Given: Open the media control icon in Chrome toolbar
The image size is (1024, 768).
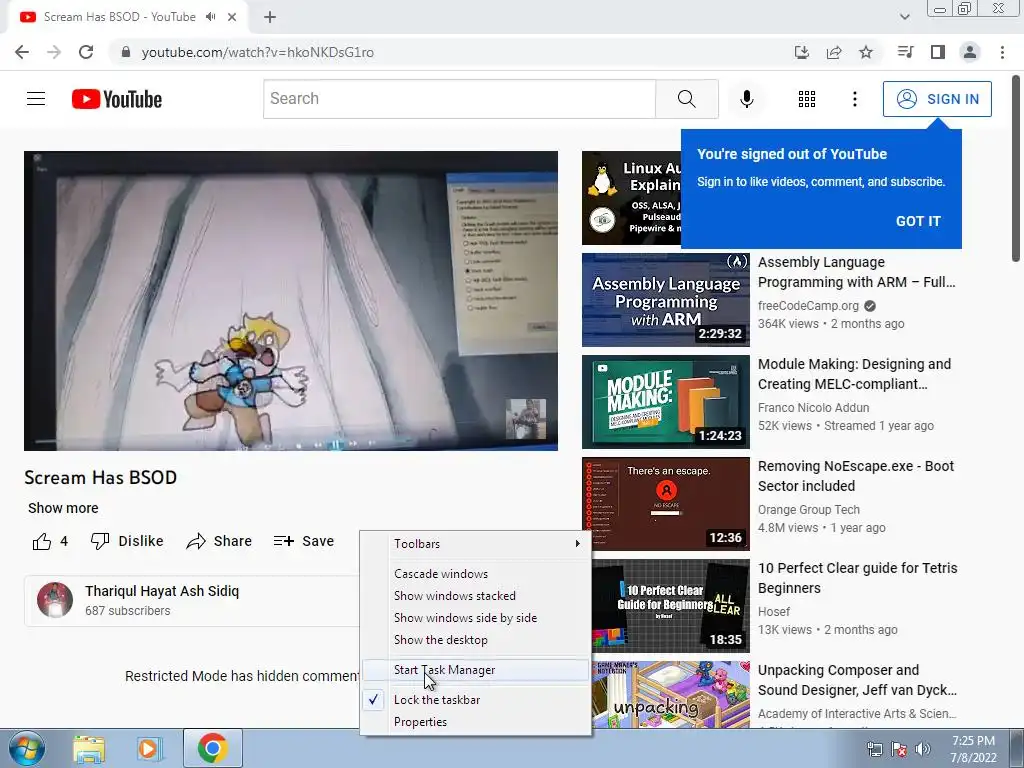Looking at the screenshot, I should [905, 52].
